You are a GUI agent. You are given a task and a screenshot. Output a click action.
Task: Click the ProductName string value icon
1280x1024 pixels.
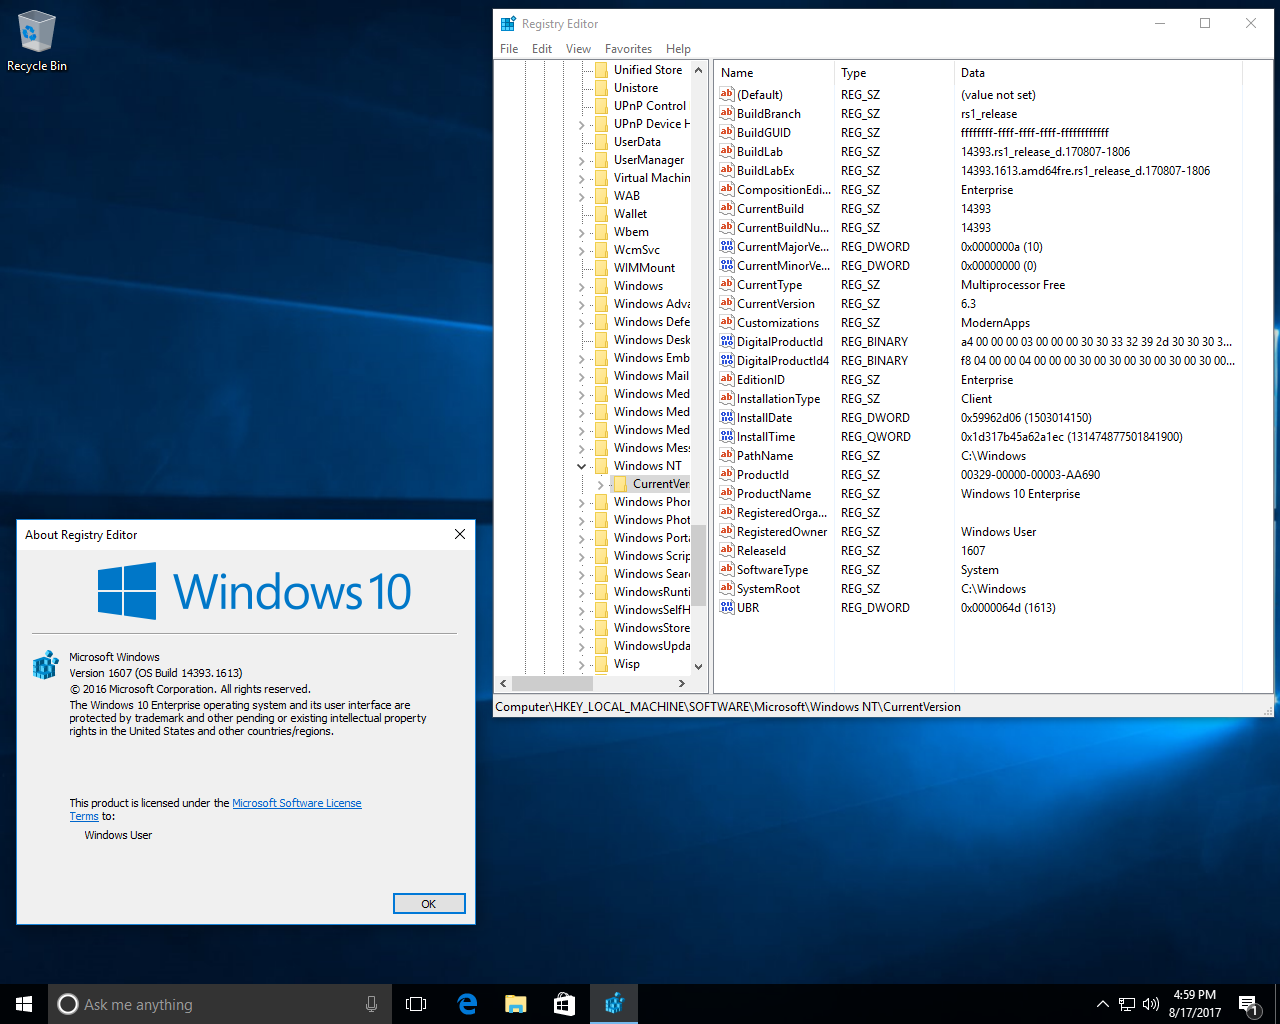point(727,493)
